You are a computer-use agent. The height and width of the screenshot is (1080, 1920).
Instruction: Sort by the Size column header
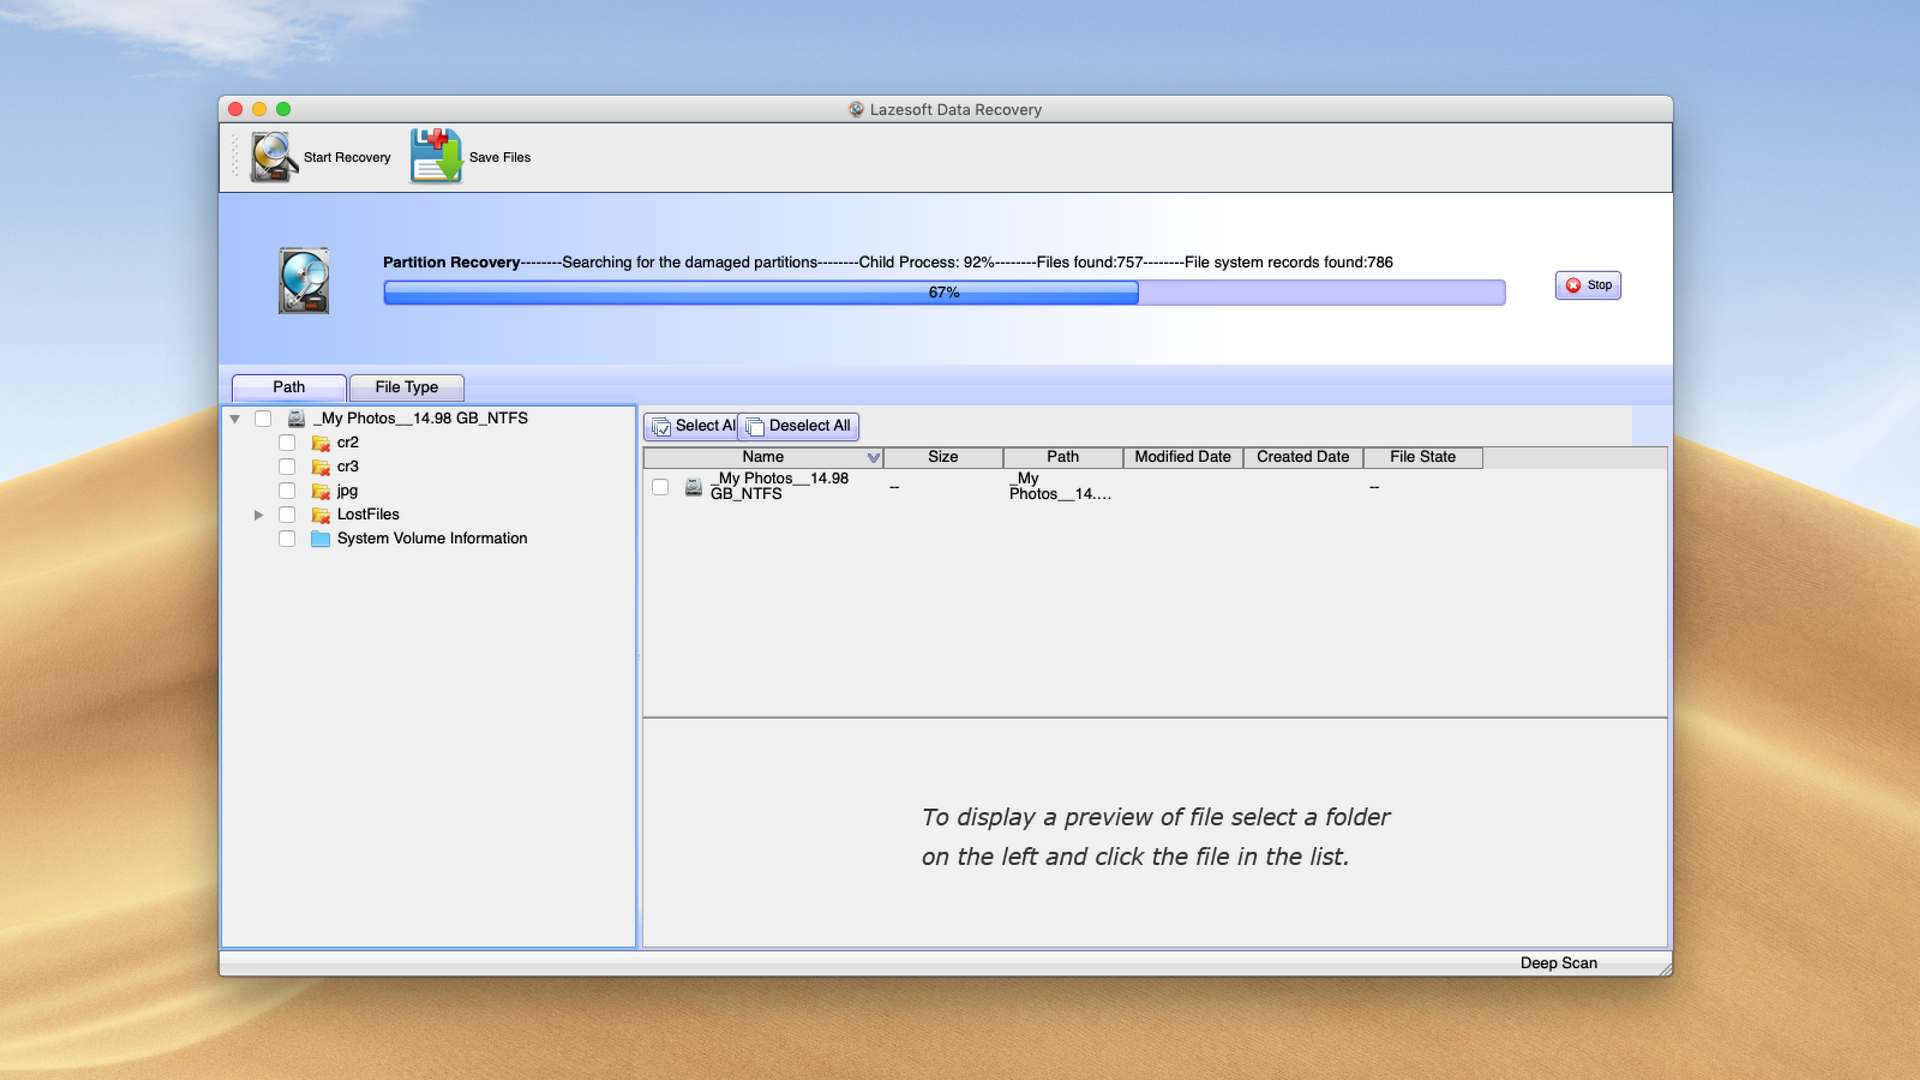[943, 457]
